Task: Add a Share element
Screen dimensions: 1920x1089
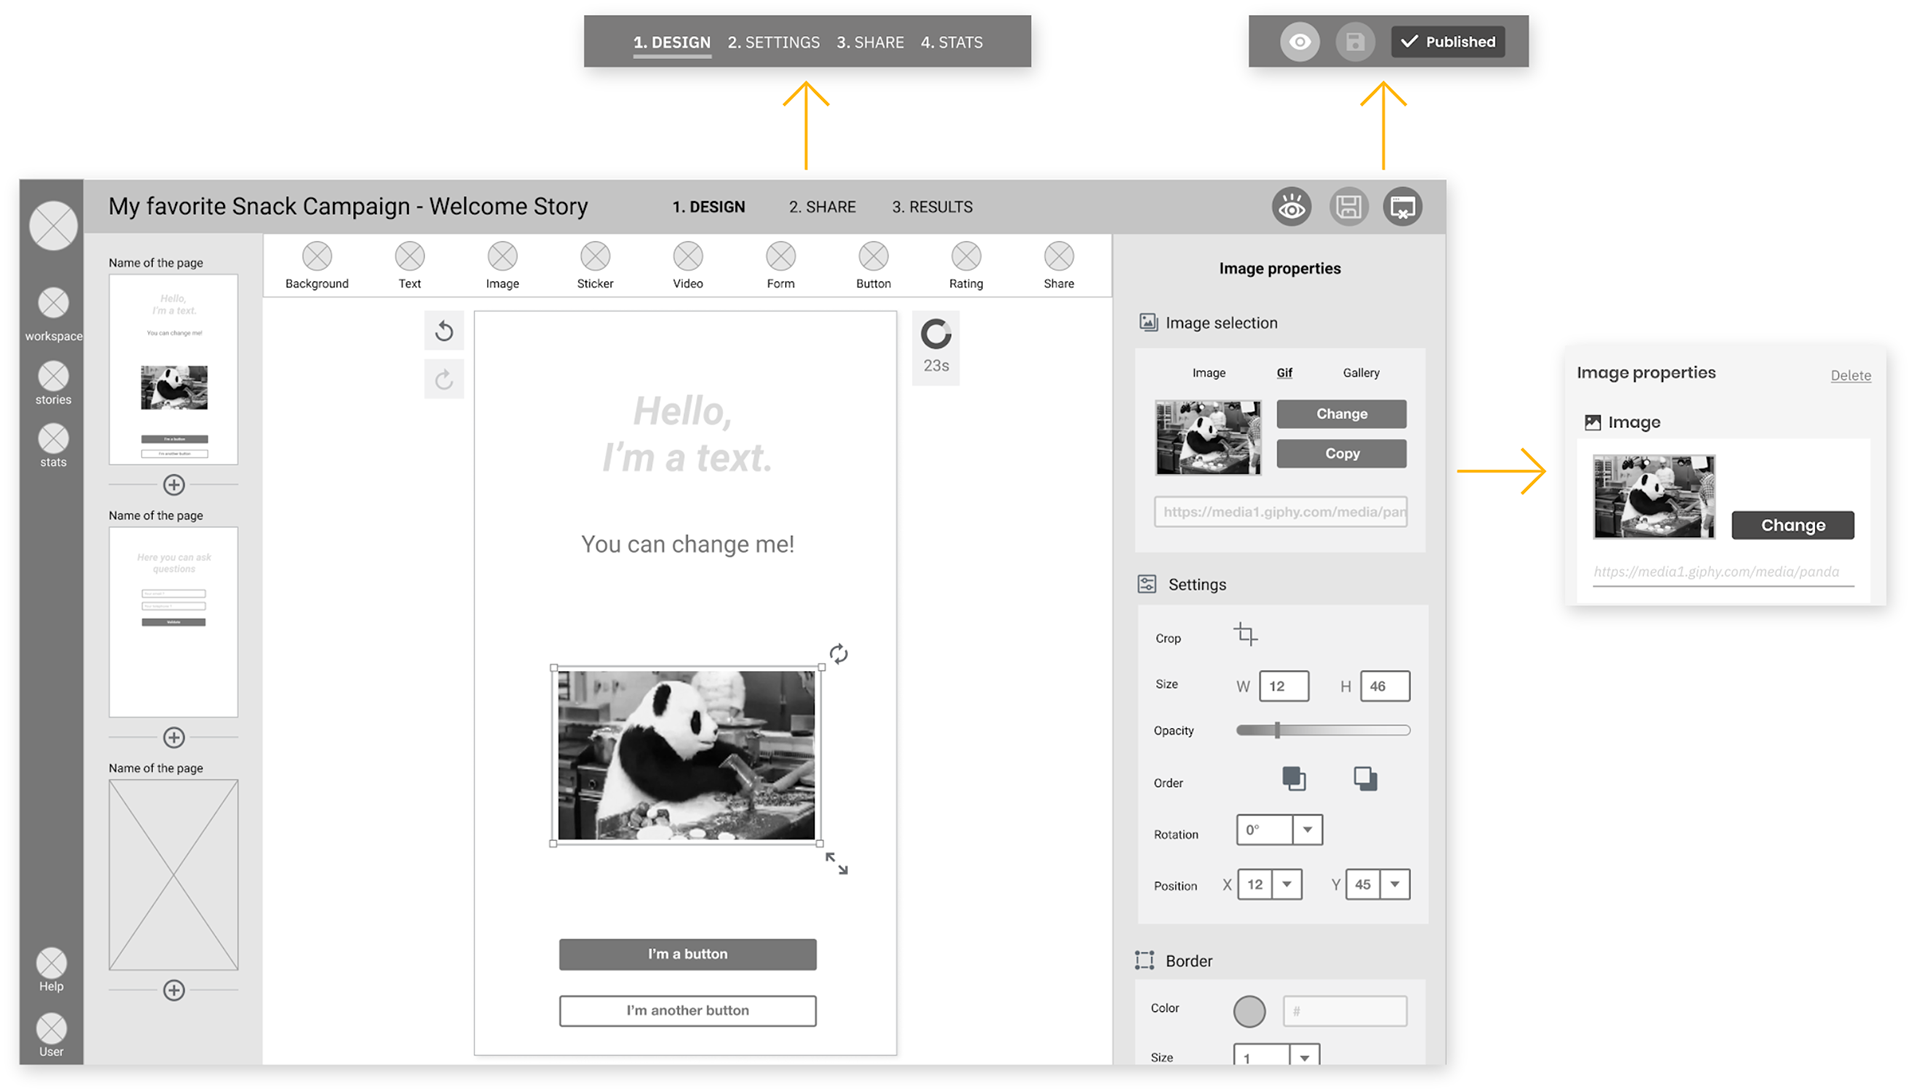Action: point(1059,265)
